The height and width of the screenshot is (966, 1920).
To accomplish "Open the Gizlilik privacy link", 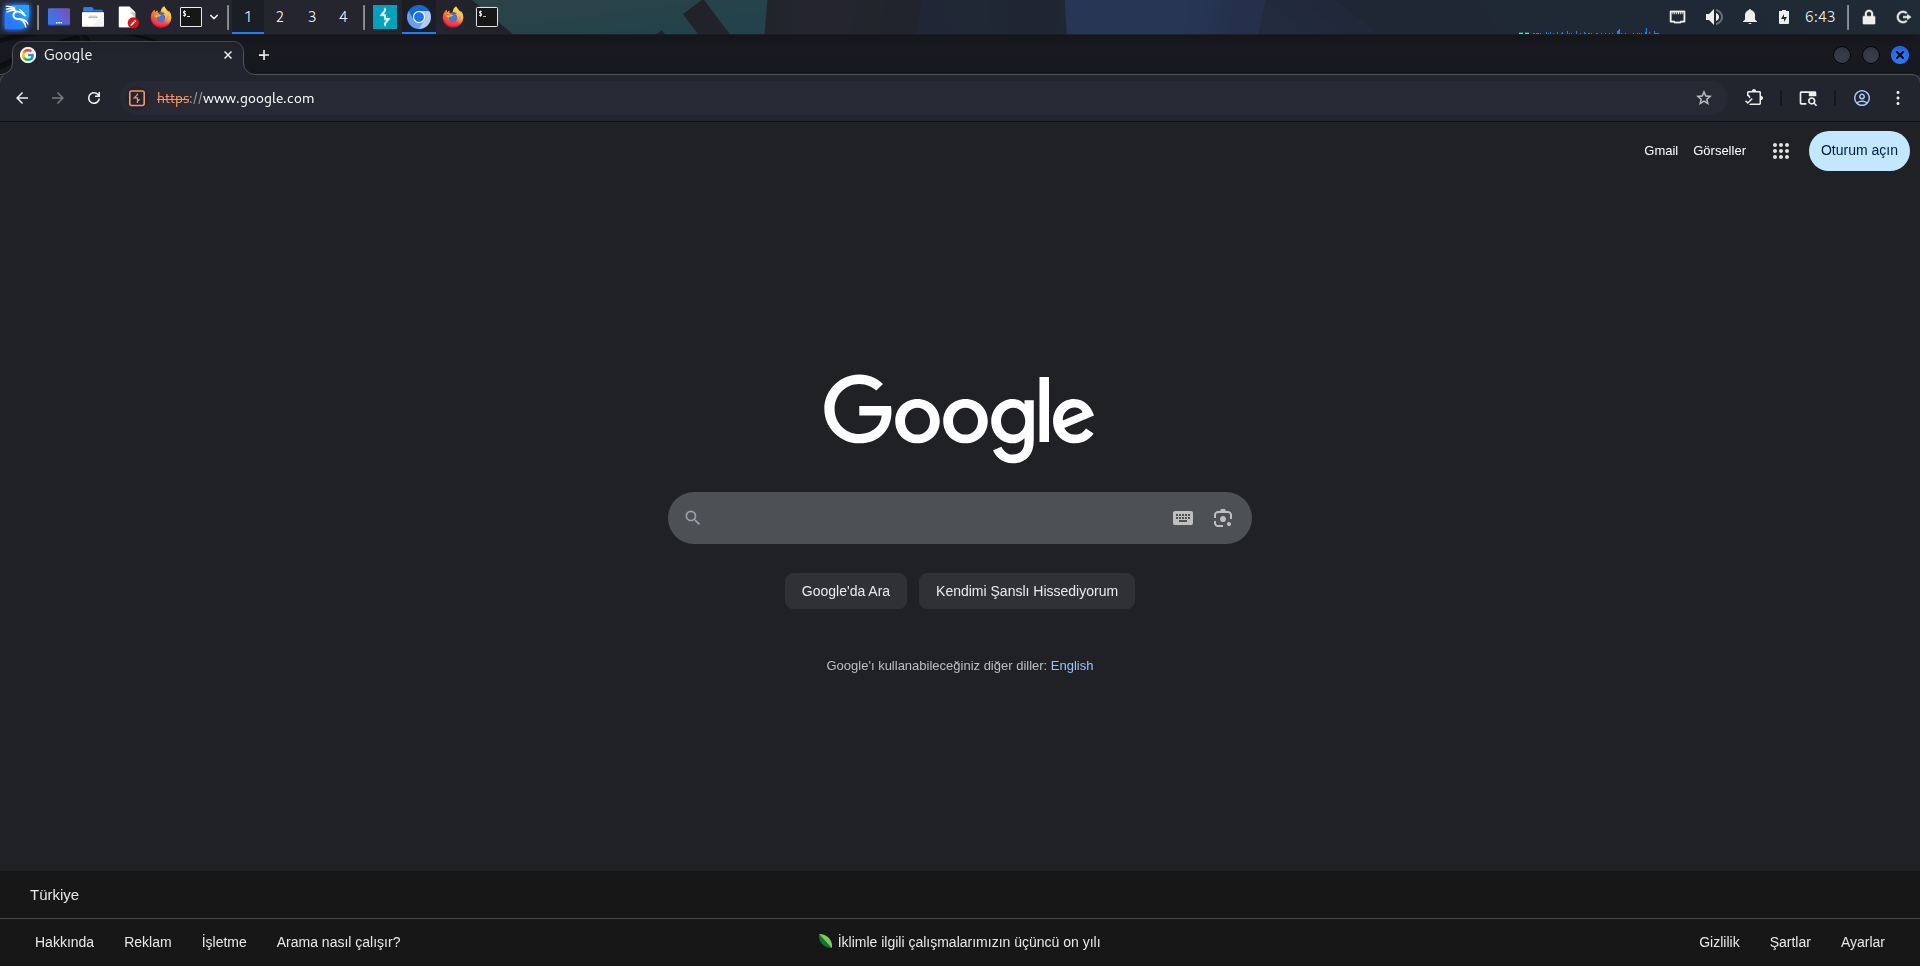I will click(x=1719, y=942).
